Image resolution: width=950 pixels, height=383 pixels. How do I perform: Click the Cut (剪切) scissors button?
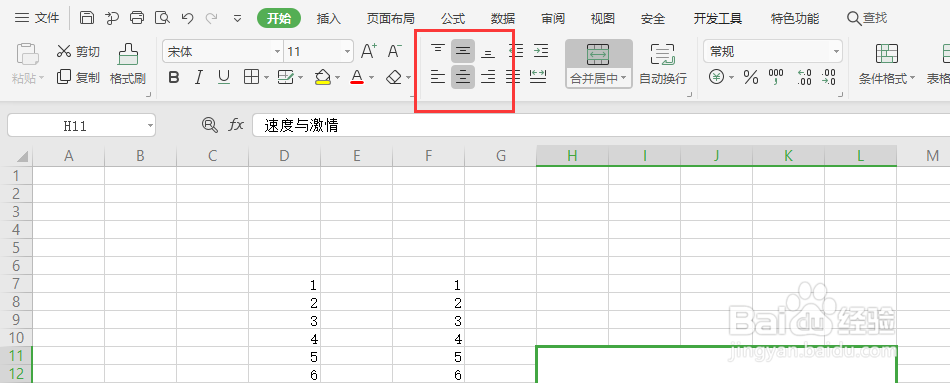78,52
